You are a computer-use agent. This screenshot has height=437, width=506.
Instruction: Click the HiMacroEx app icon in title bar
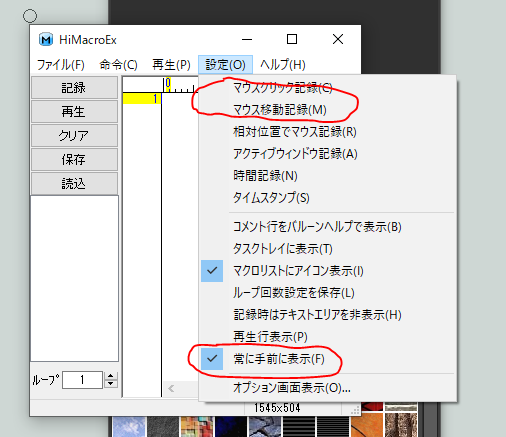coord(46,40)
